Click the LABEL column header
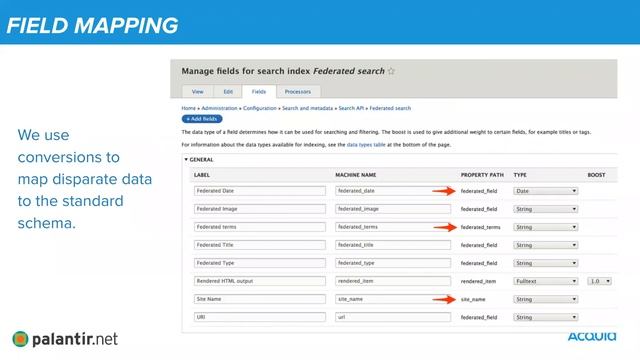The image size is (640, 360). pyautogui.click(x=202, y=175)
